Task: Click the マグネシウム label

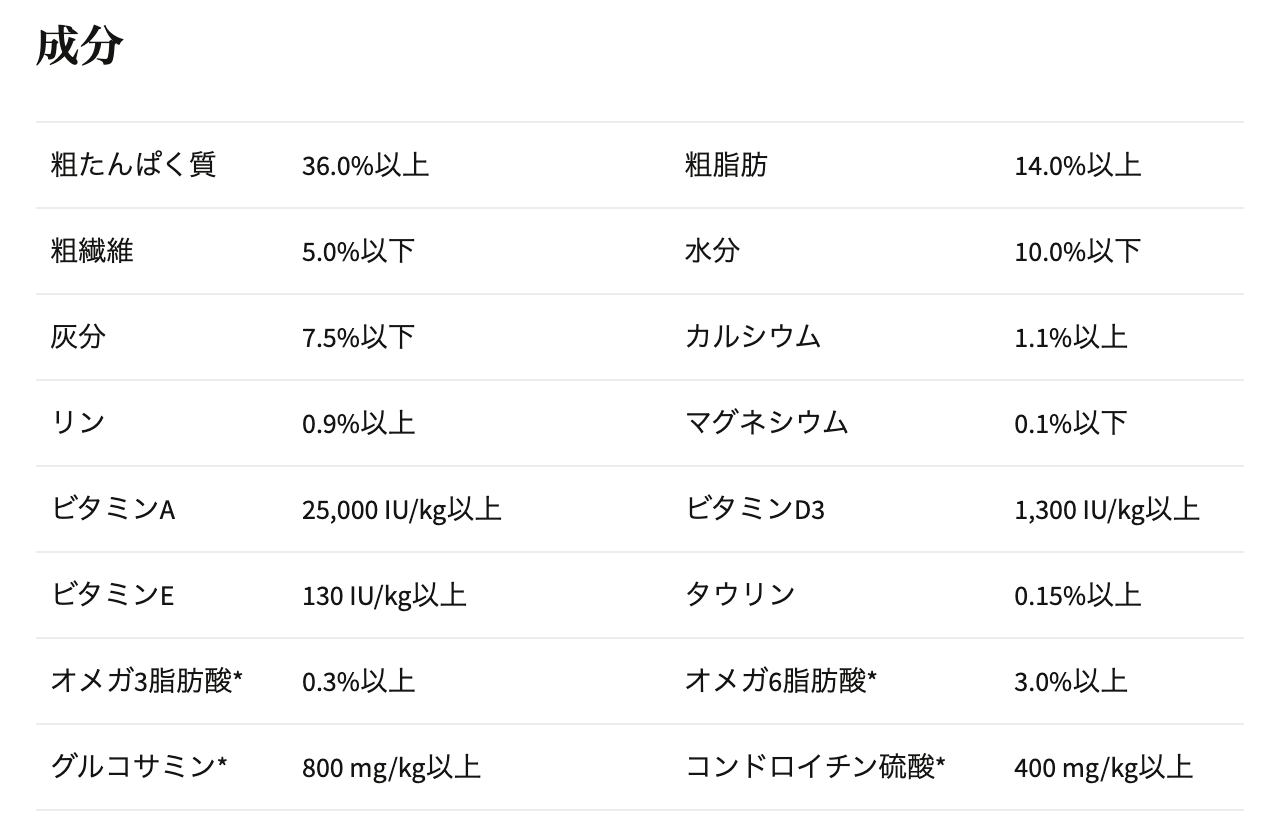Action: pos(766,423)
